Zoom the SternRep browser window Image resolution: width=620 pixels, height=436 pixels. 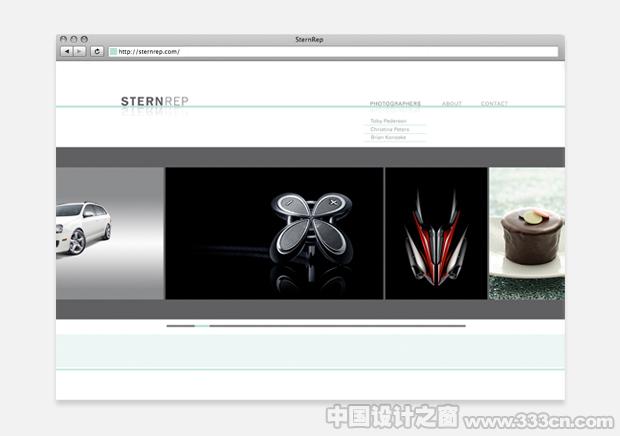84,39
